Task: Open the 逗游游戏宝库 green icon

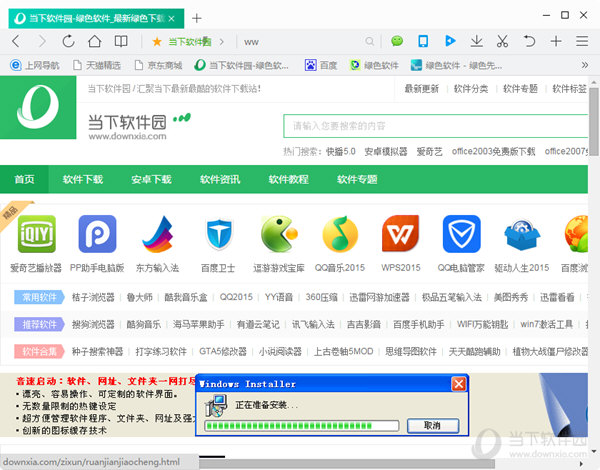Action: [279, 234]
